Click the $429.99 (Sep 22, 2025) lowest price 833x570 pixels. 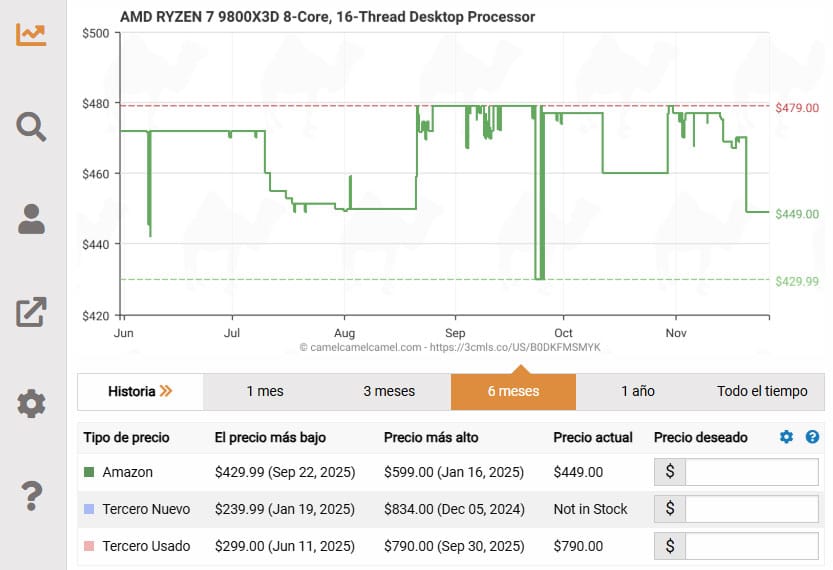[x=285, y=472]
